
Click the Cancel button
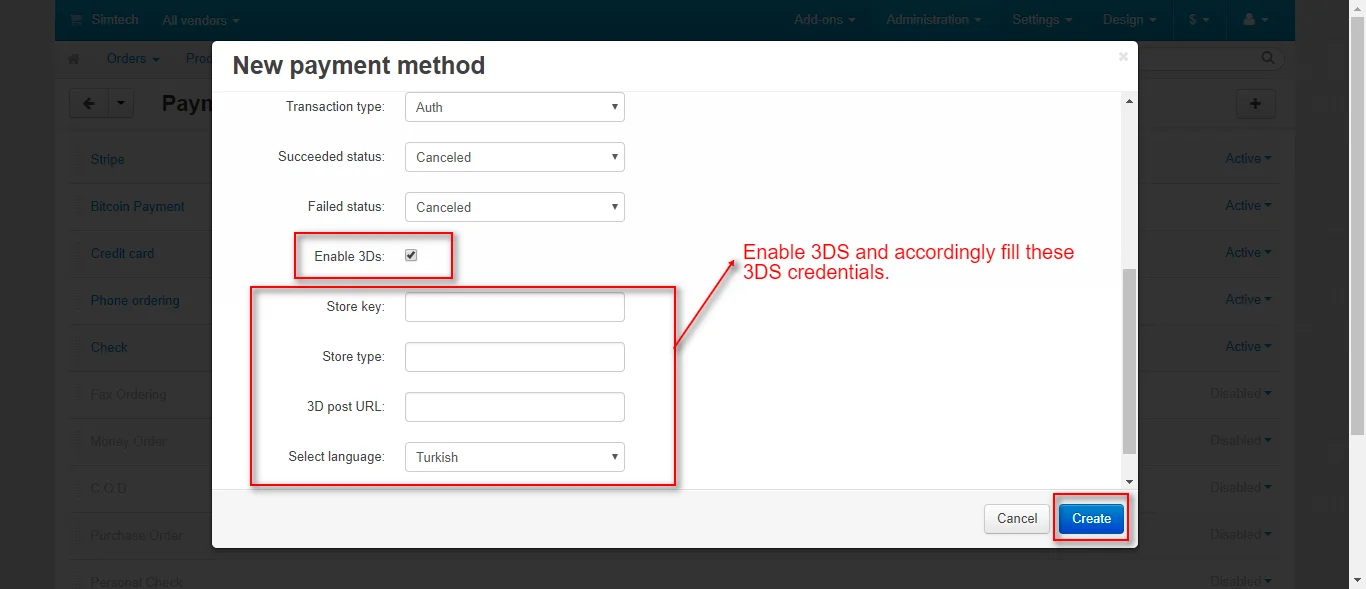1017,518
